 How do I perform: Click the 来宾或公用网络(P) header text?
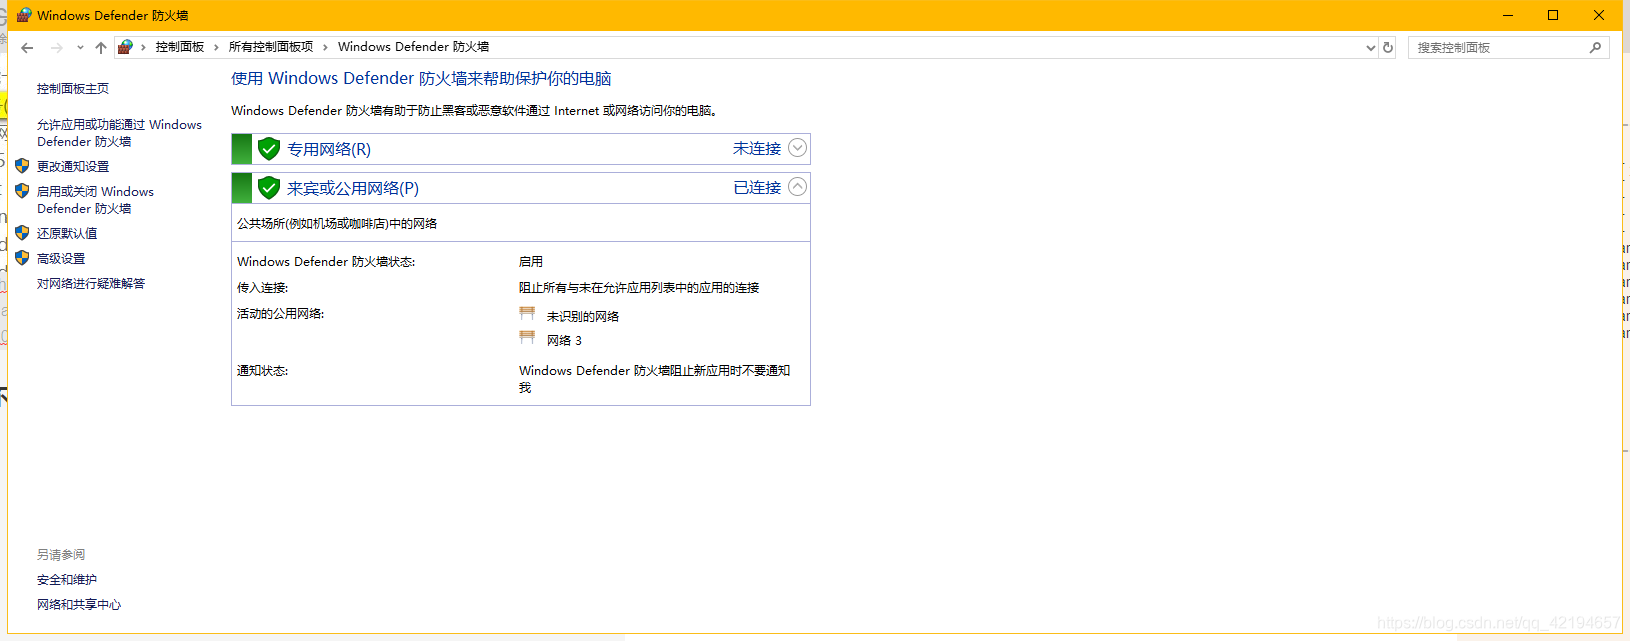[x=353, y=188]
